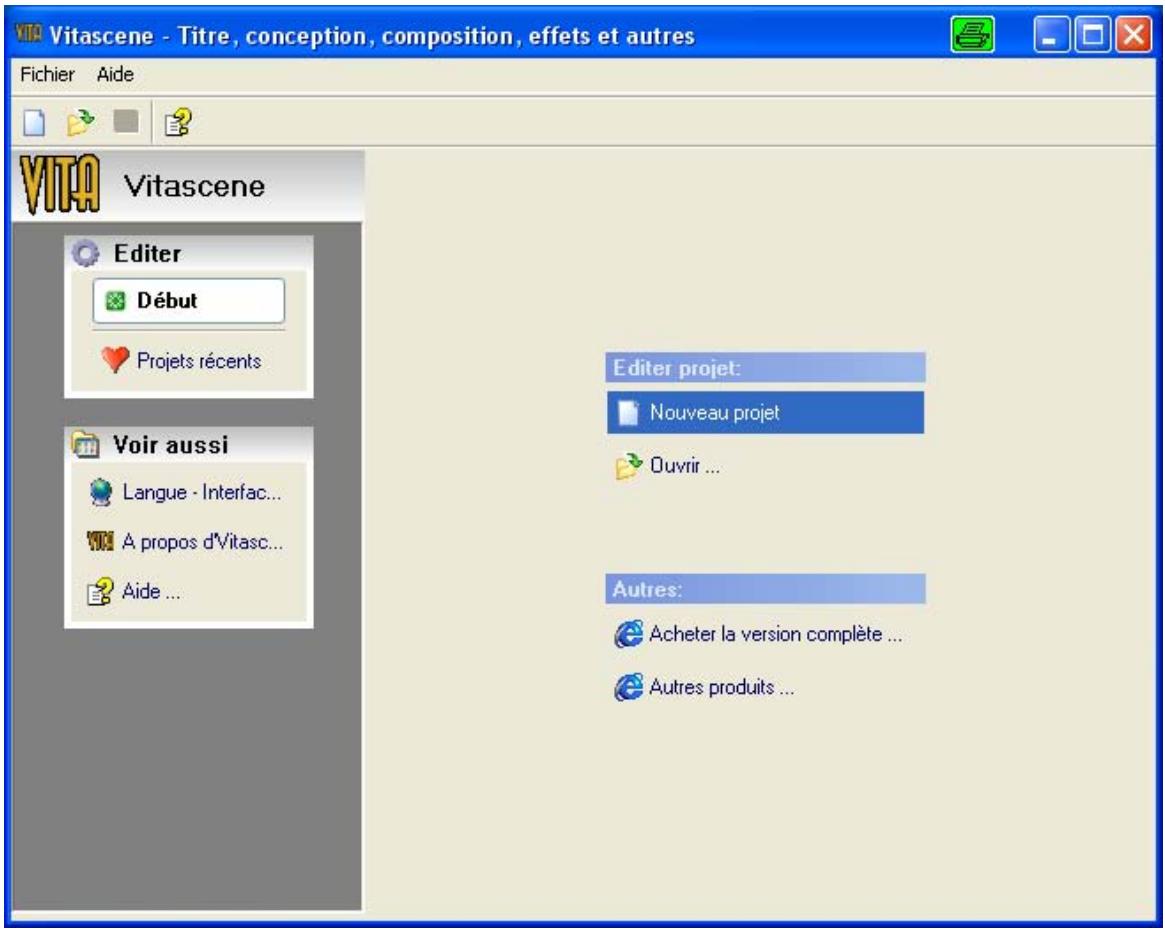The image size is (1165, 932).
Task: Close the Vitascene window
Action: [x=1134, y=35]
